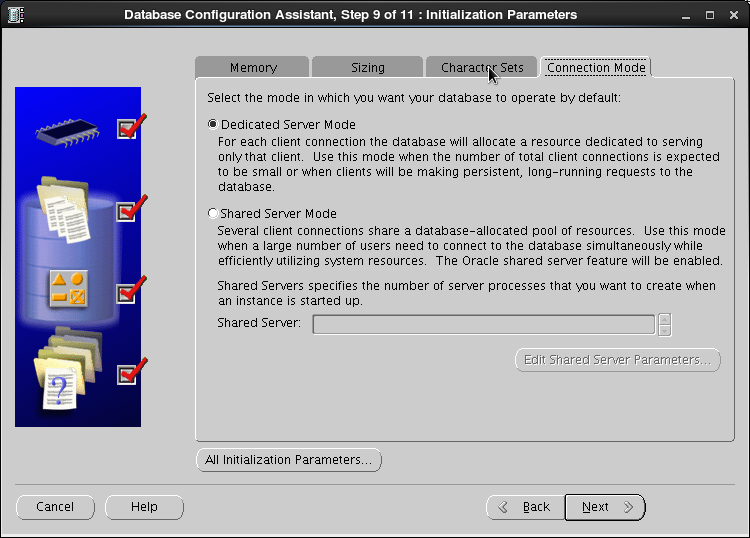The width and height of the screenshot is (750, 538).
Task: Click the question mark document folders icon
Action: [68, 368]
